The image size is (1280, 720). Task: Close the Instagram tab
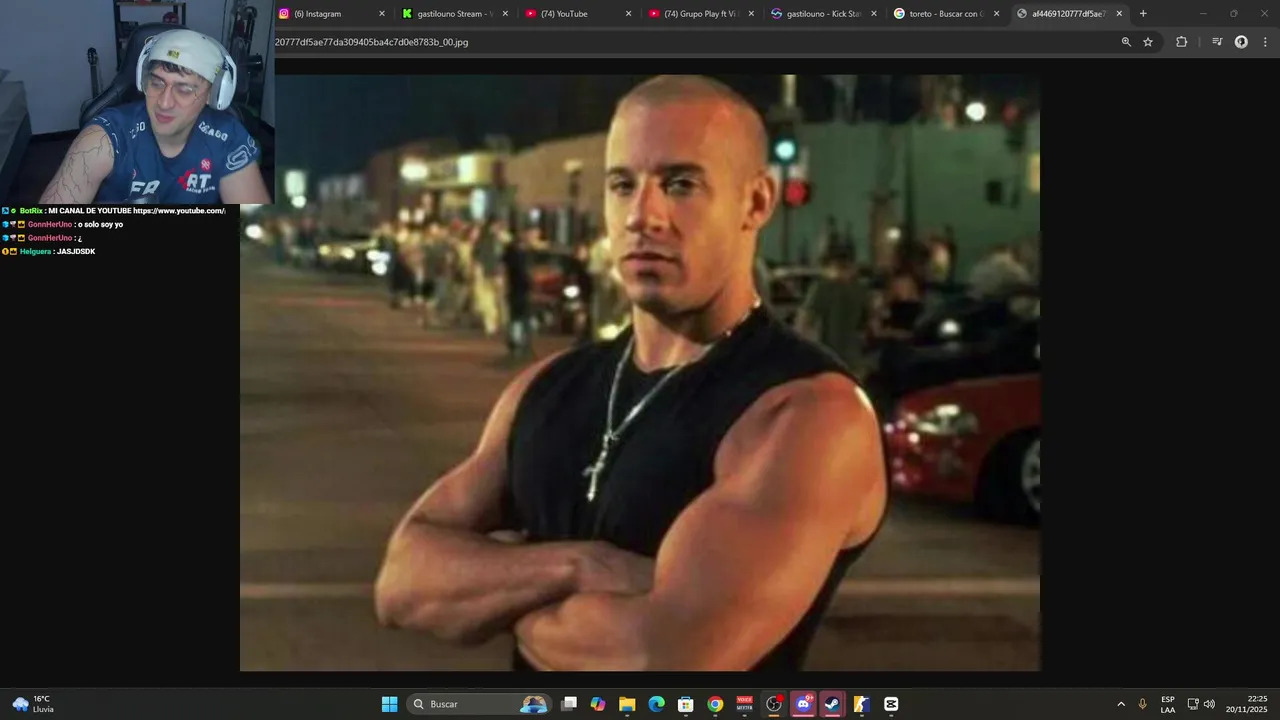[382, 14]
